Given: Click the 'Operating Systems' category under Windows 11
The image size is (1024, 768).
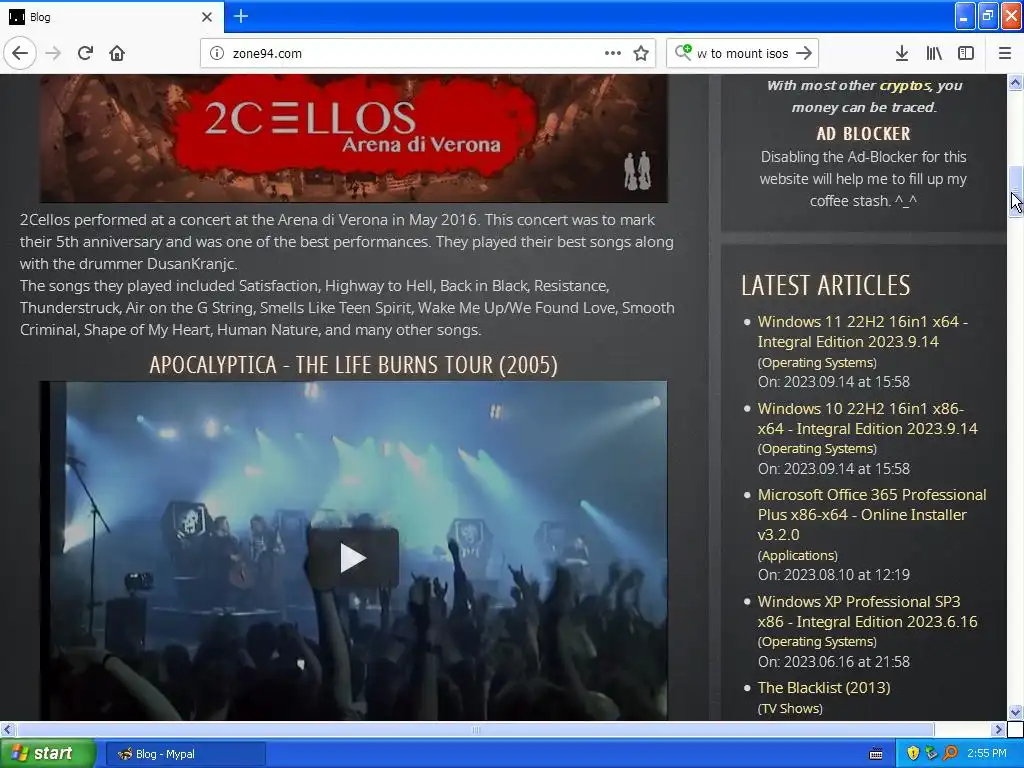Looking at the screenshot, I should [x=817, y=362].
